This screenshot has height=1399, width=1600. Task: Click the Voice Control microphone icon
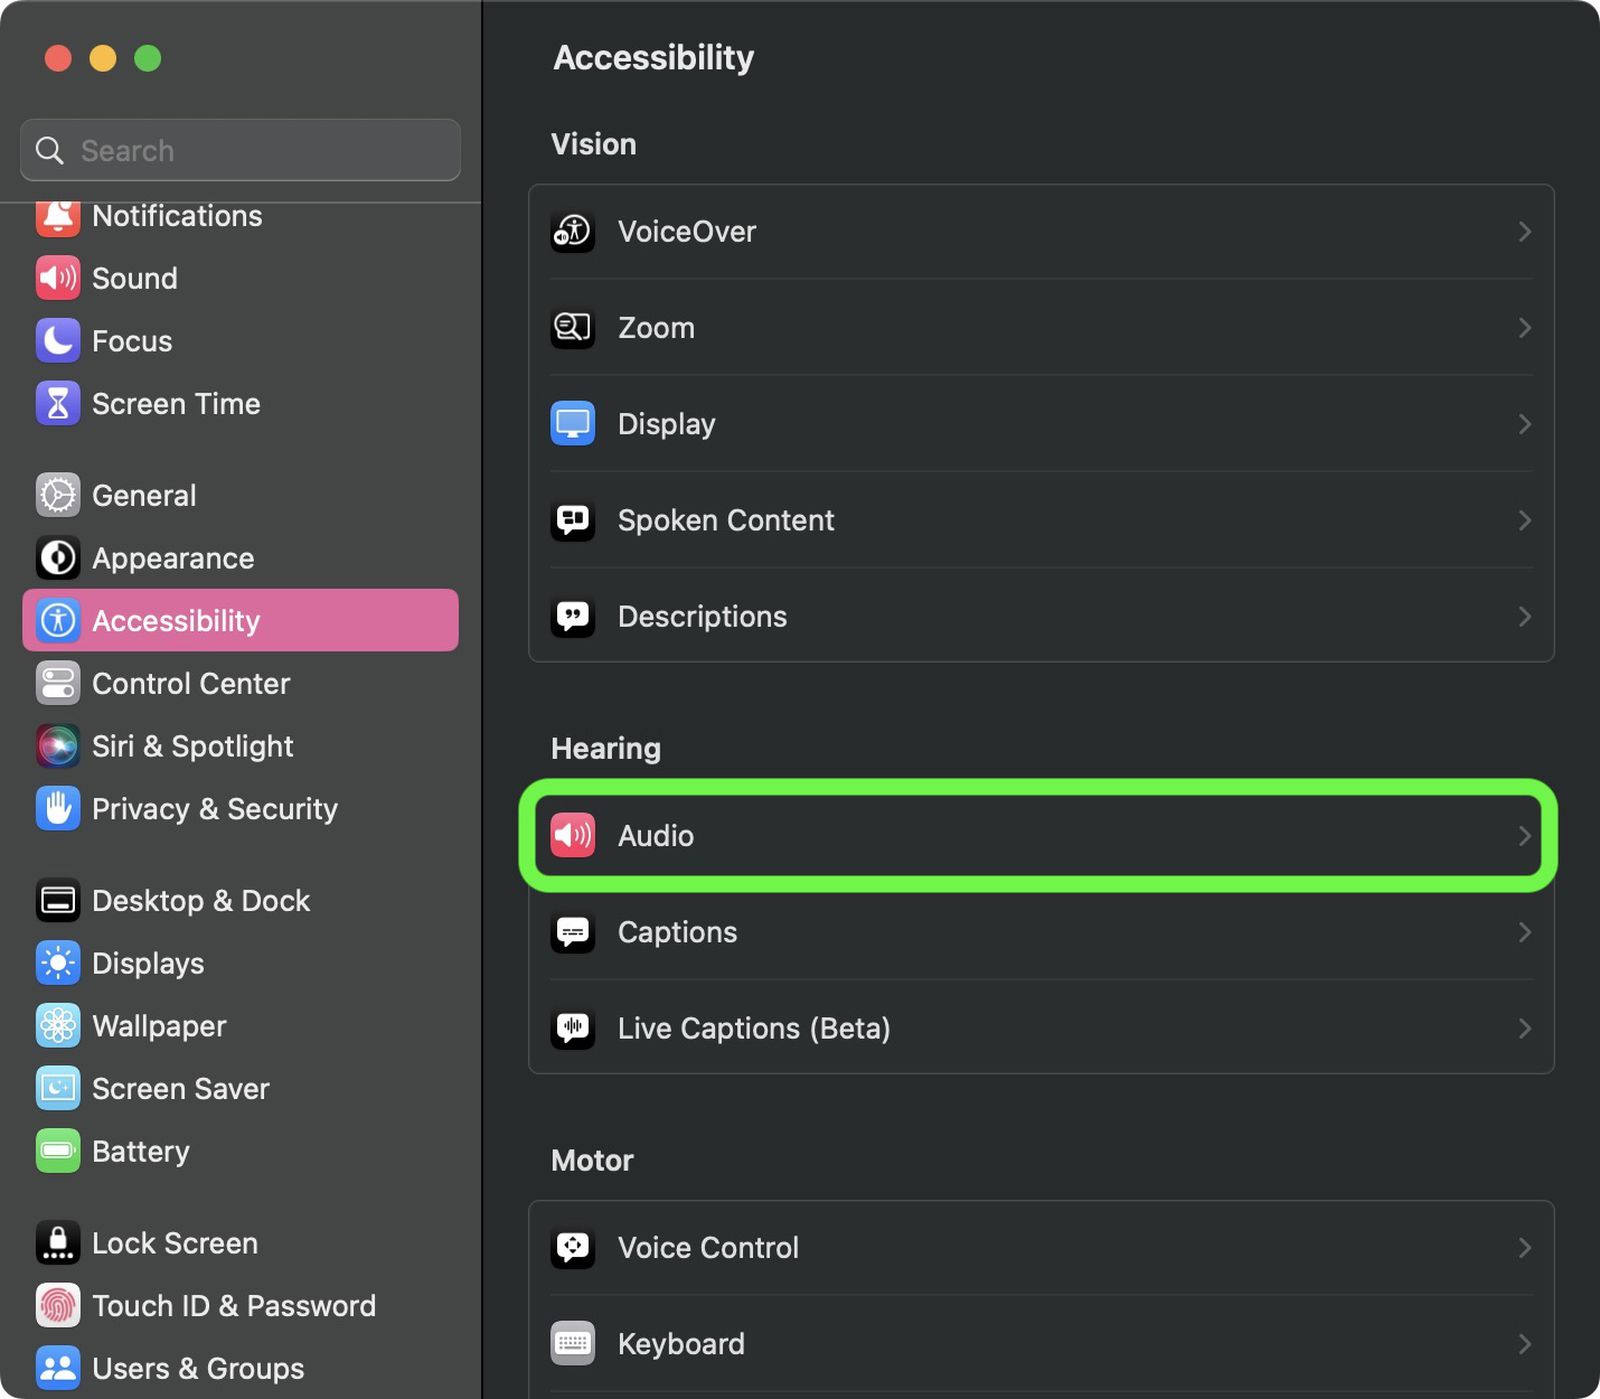click(x=573, y=1247)
